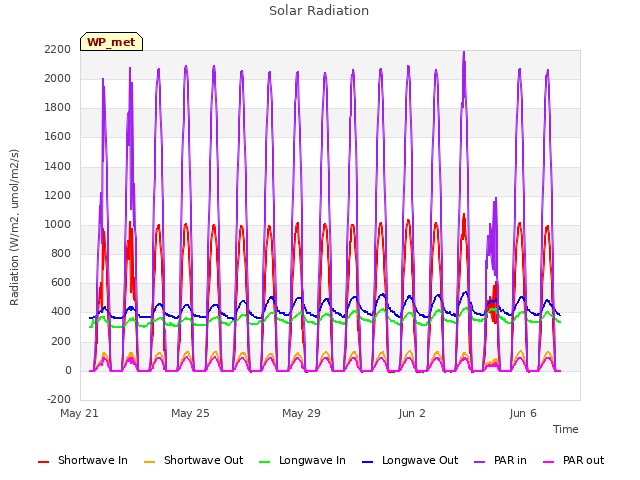Click the Jun 6 x-axis label
Image resolution: width=640 pixels, height=480 pixels.
coord(523,413)
